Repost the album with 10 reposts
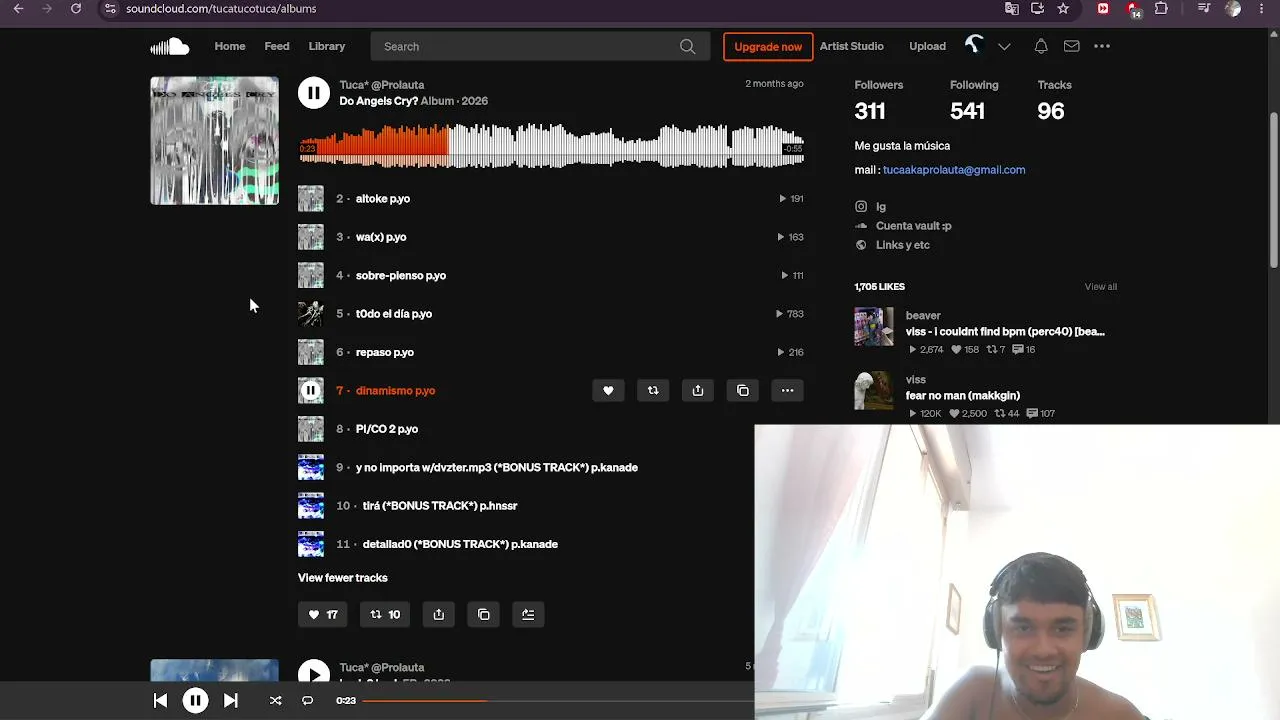The image size is (1280, 720). [x=385, y=615]
